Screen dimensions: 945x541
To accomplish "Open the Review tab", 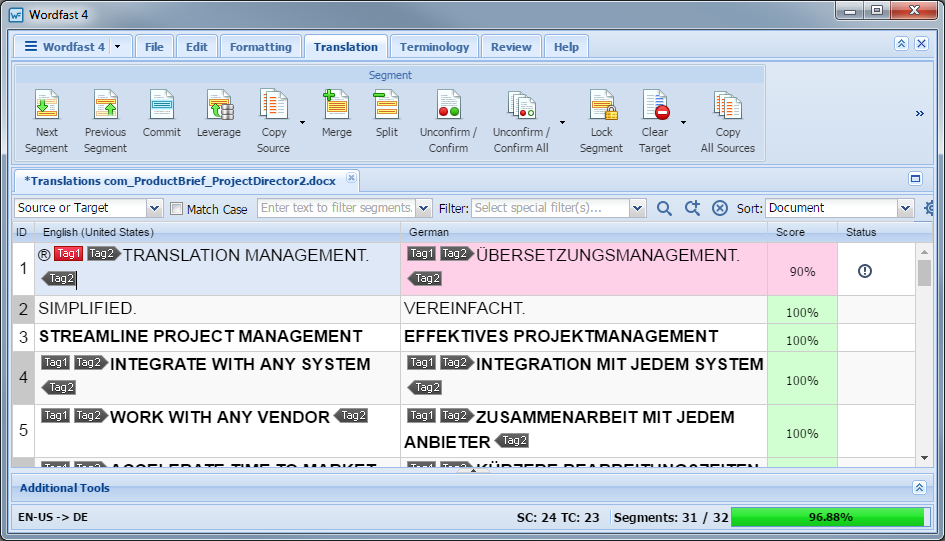I will pos(511,46).
